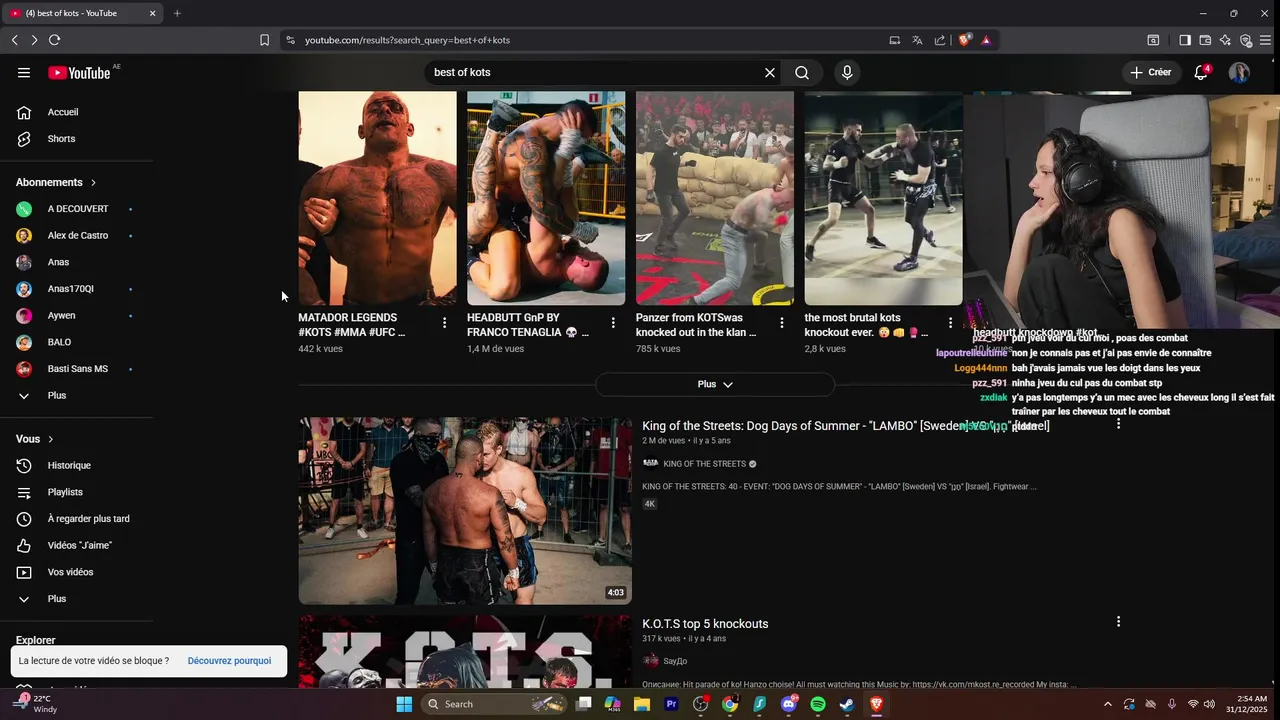The width and height of the screenshot is (1280, 720).
Task: Open Steam from the taskbar
Action: (x=847, y=704)
